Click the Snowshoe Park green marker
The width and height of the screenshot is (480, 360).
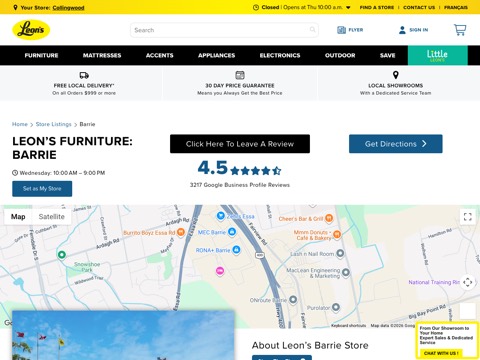pyautogui.click(x=61, y=255)
